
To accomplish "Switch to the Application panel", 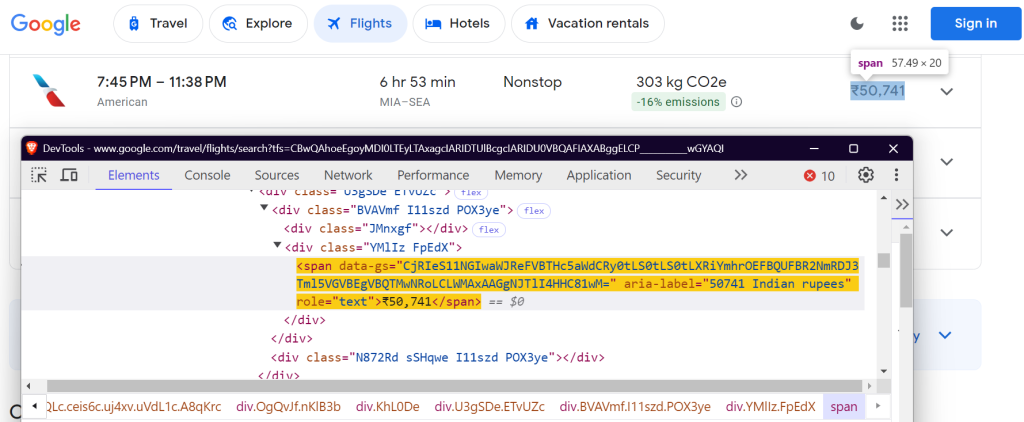I will [x=599, y=175].
